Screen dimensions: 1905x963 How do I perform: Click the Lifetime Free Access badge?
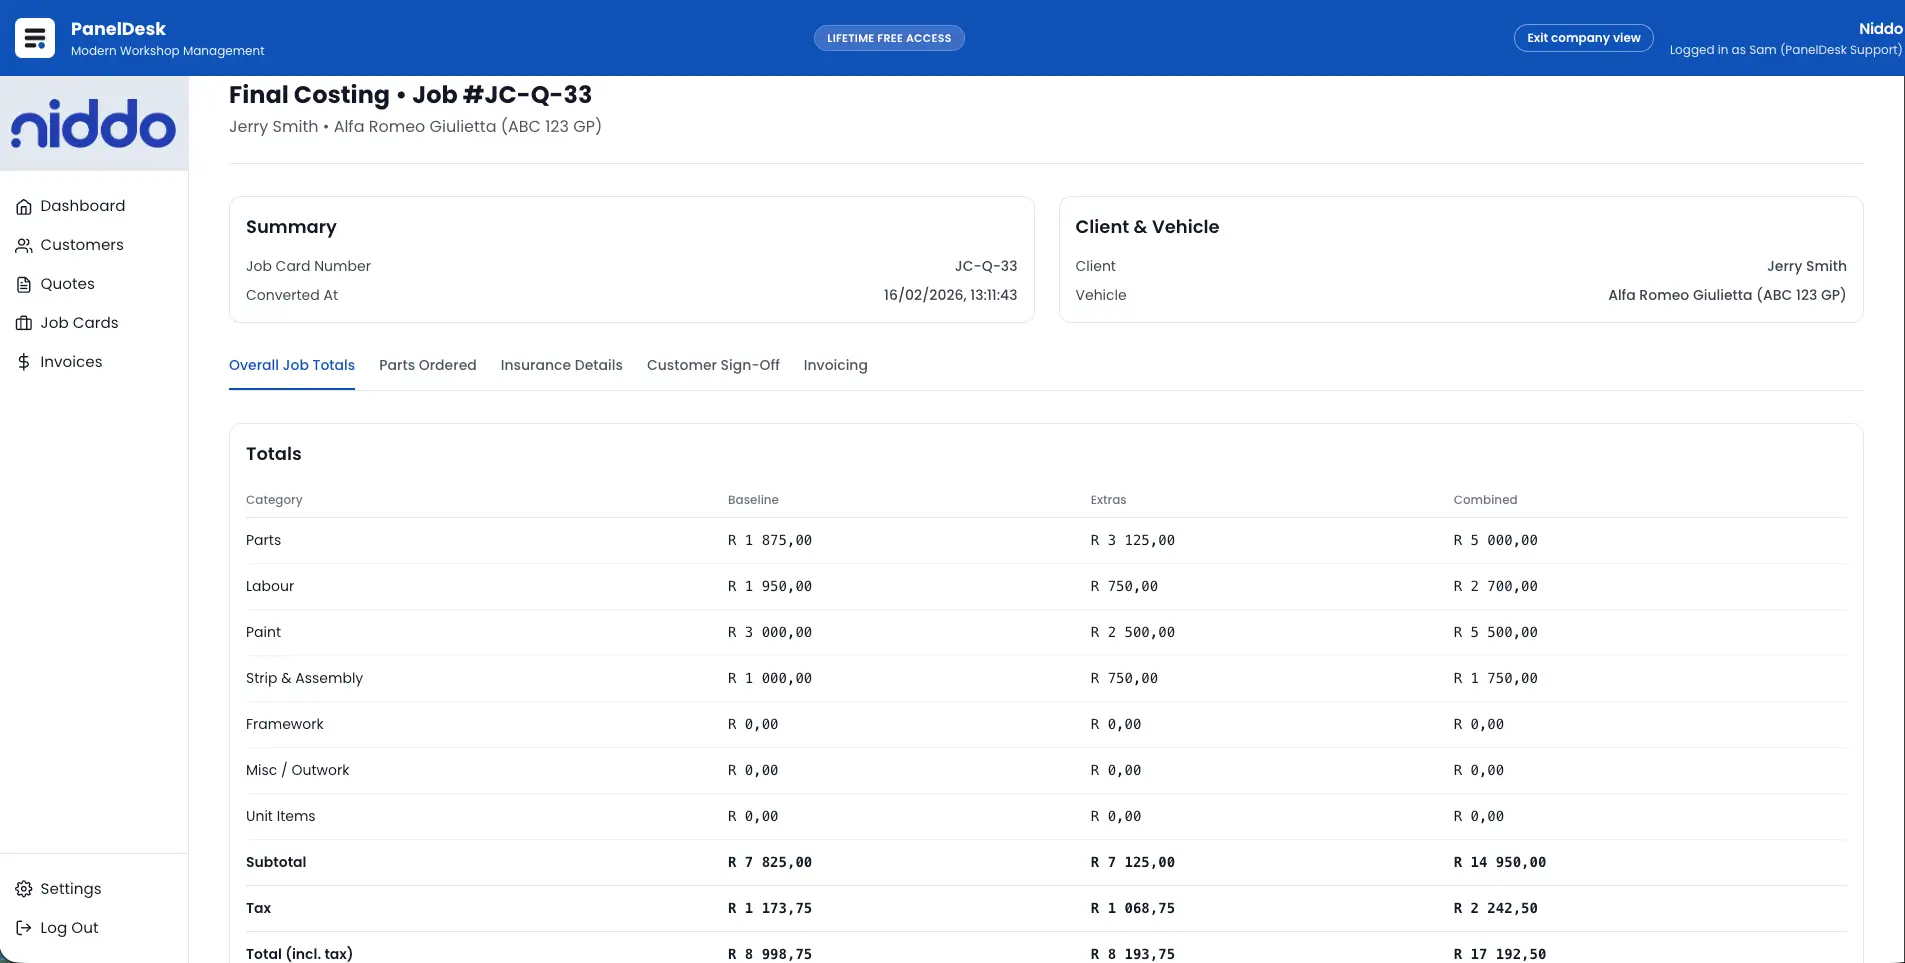[888, 37]
